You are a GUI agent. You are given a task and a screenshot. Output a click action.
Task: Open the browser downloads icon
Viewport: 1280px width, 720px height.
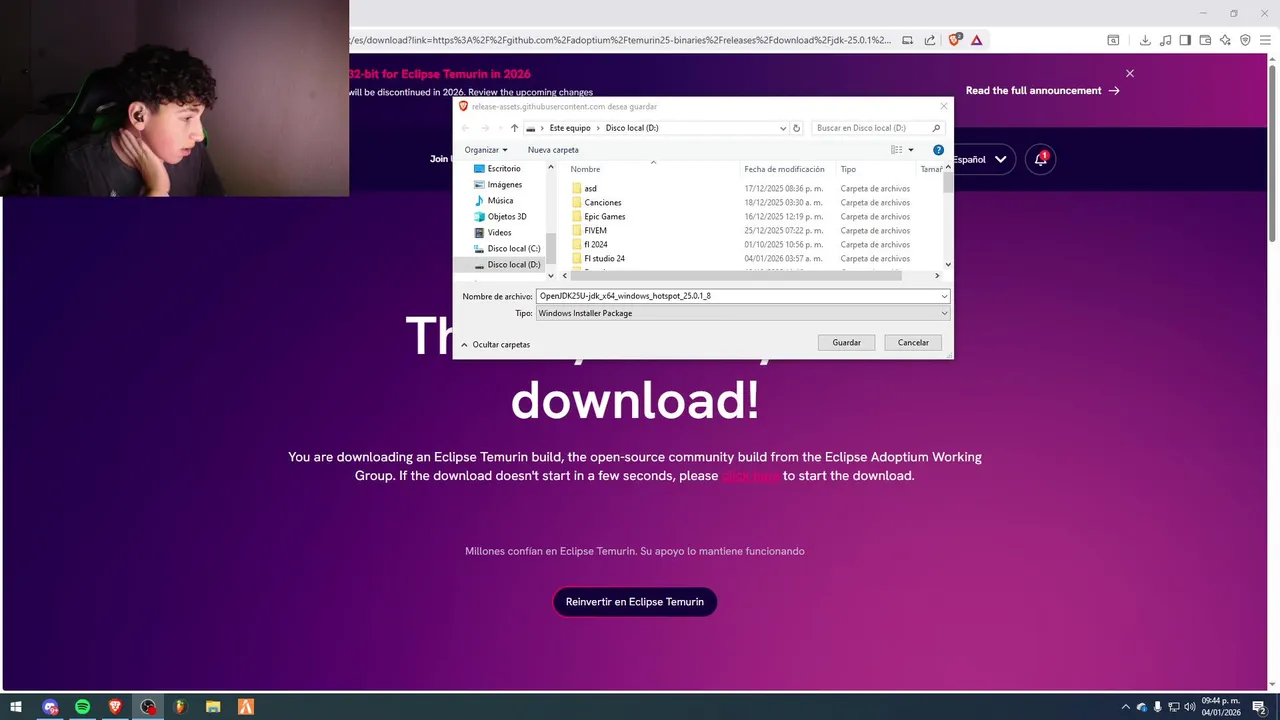click(1145, 40)
